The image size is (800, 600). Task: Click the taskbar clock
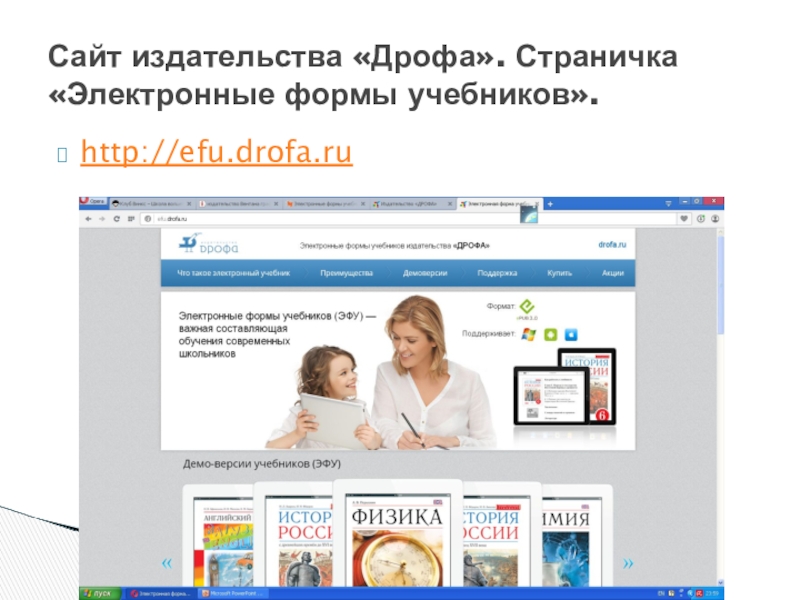[x=712, y=593]
